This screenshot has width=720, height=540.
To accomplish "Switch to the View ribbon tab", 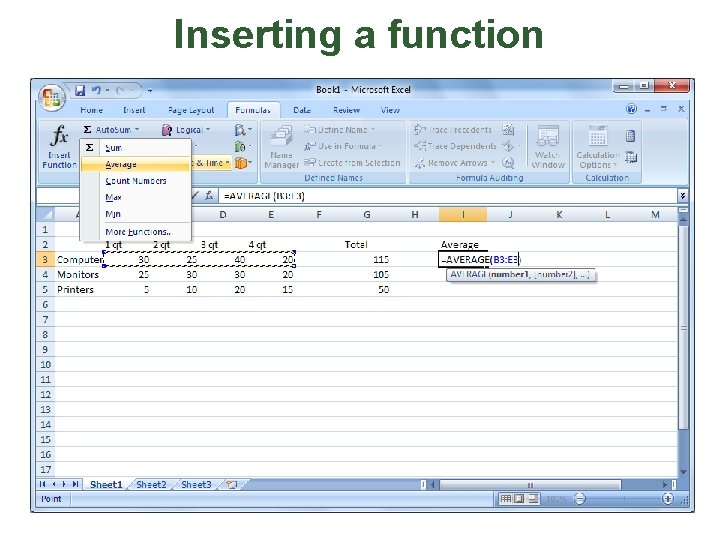I will click(390, 110).
